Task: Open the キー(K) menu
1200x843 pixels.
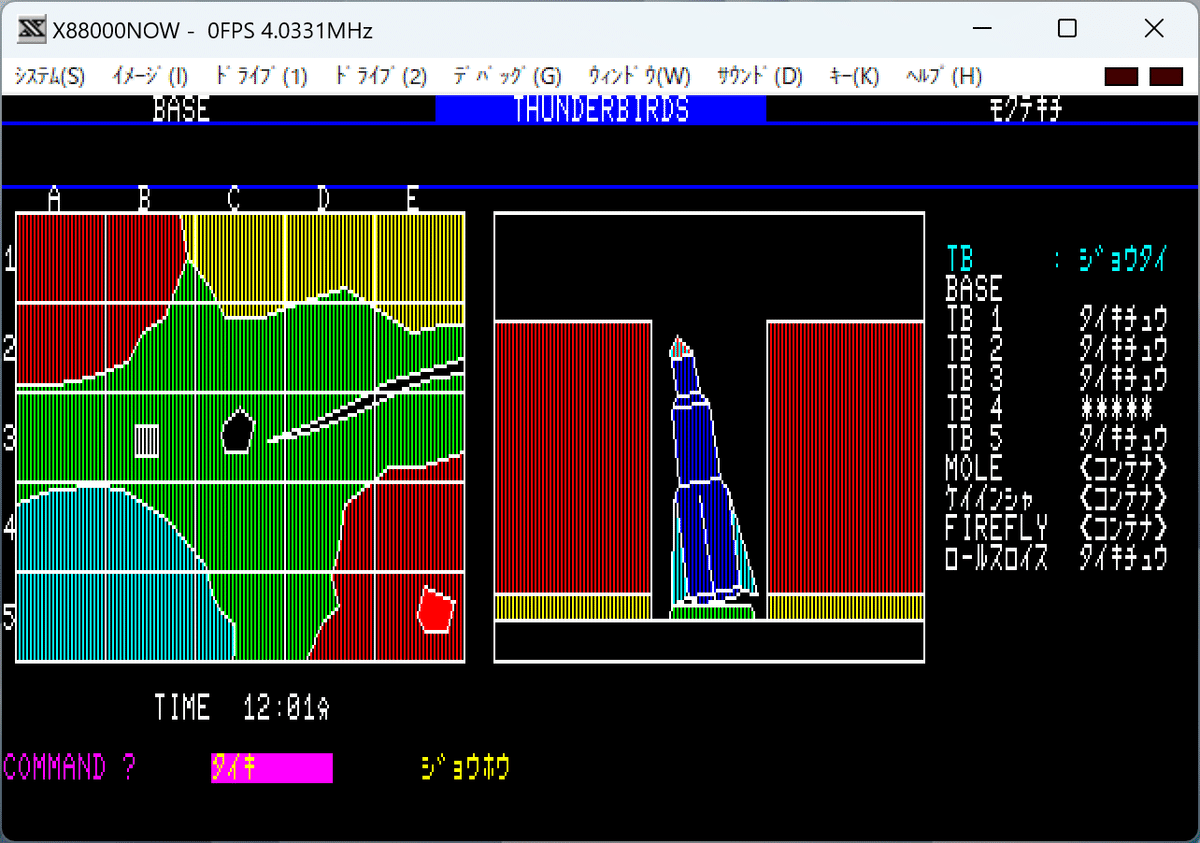Action: [855, 76]
